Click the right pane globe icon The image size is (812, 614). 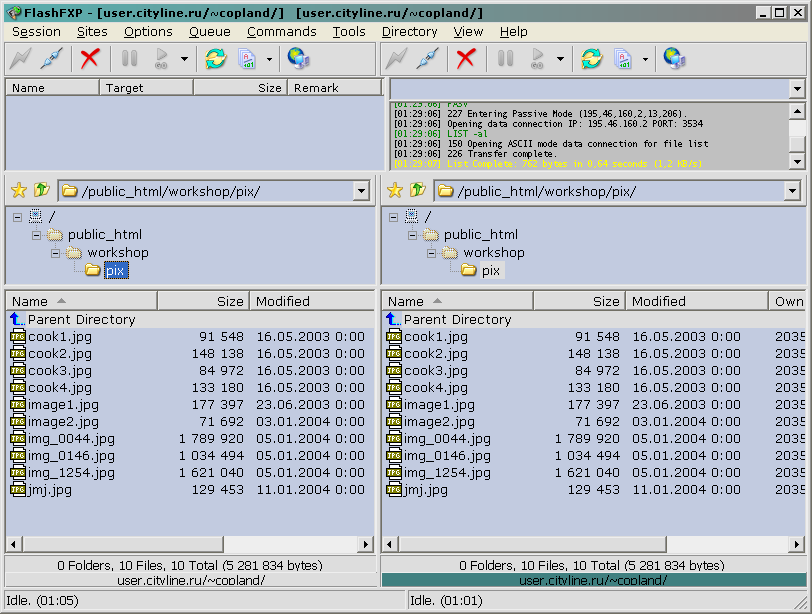pyautogui.click(x=674, y=59)
